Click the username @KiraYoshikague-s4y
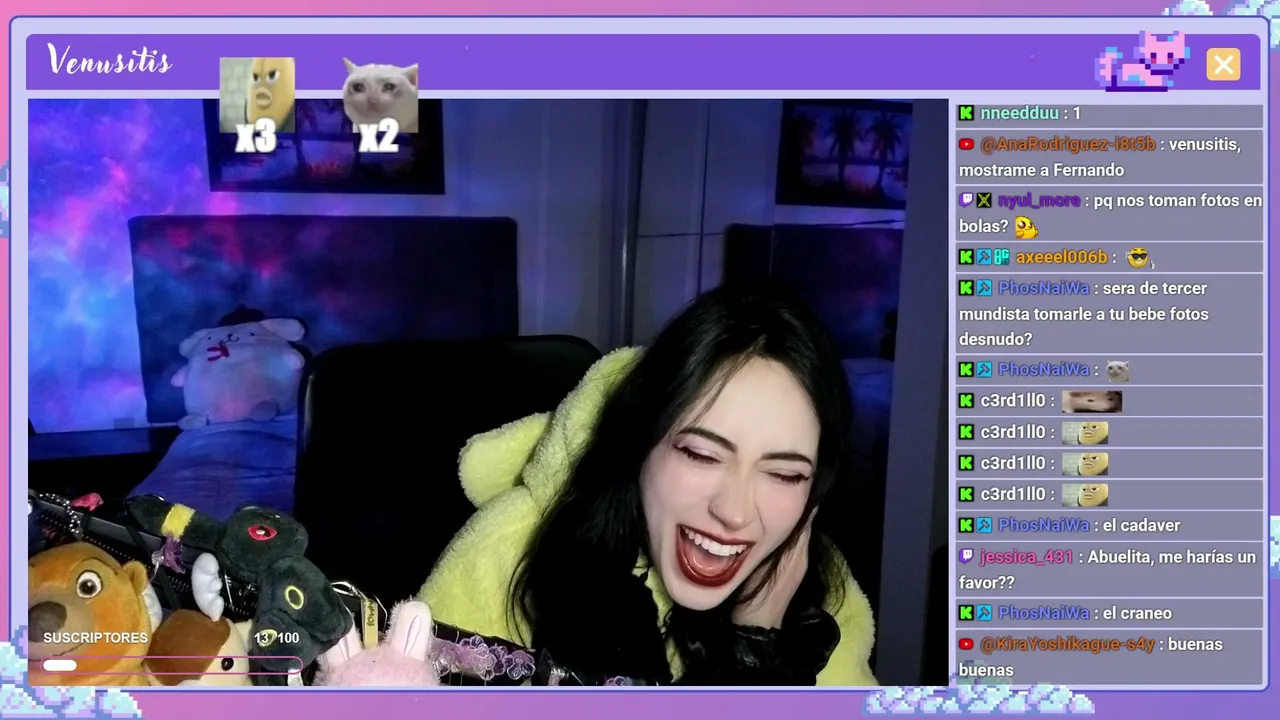The image size is (1280, 720). tap(1067, 644)
